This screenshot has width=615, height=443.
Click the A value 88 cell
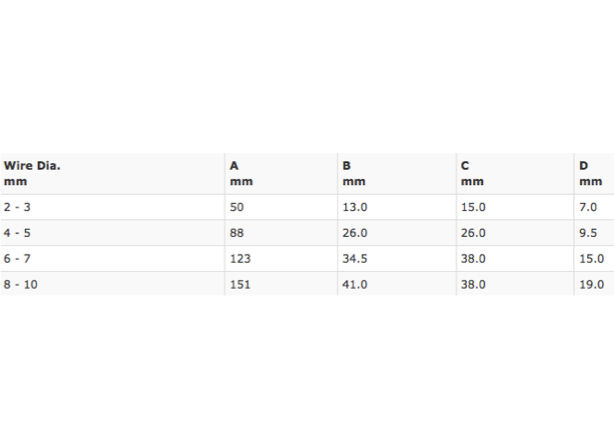[x=237, y=233]
